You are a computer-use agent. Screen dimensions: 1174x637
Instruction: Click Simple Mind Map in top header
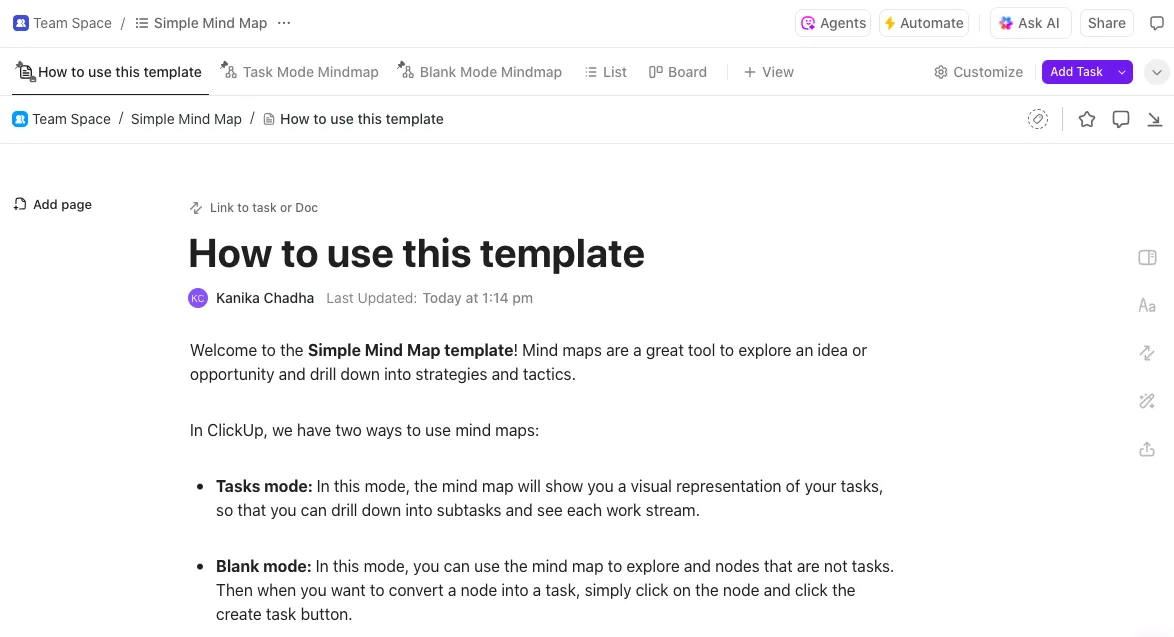coord(210,23)
